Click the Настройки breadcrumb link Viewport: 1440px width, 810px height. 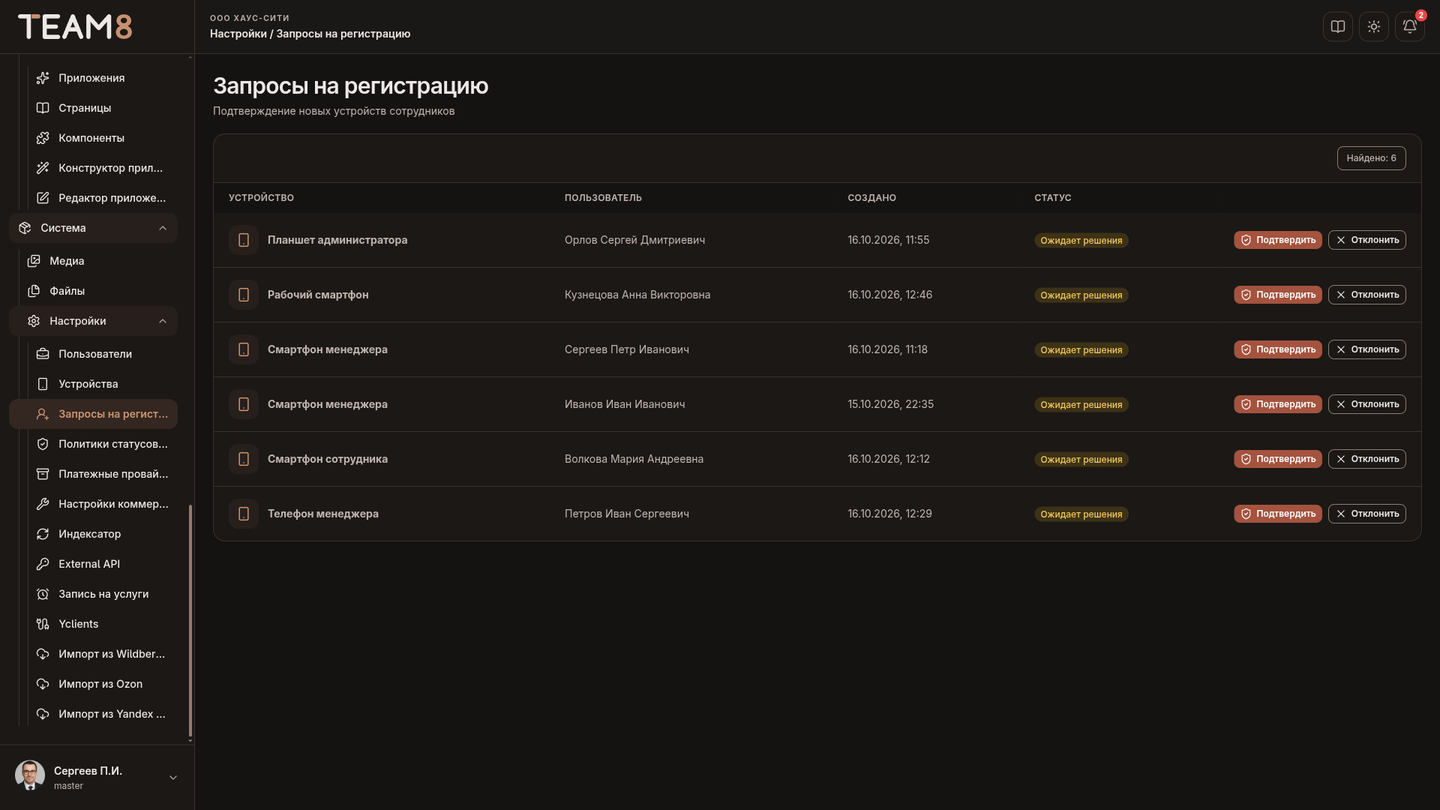tap(238, 34)
